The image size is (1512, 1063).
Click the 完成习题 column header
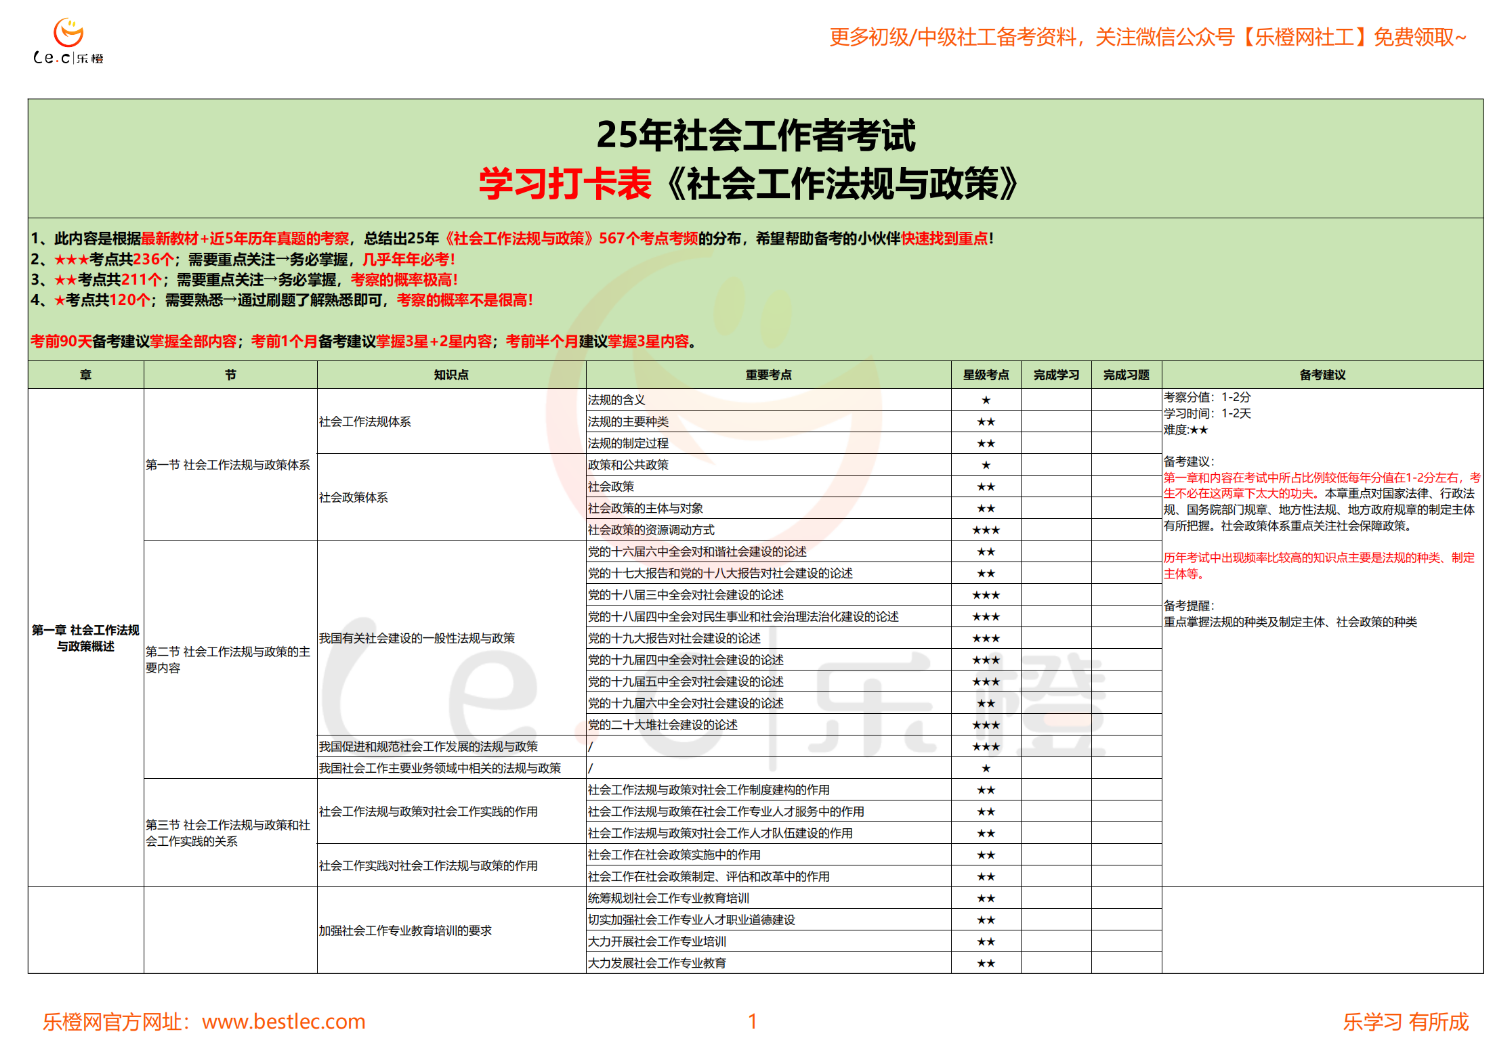point(1126,375)
